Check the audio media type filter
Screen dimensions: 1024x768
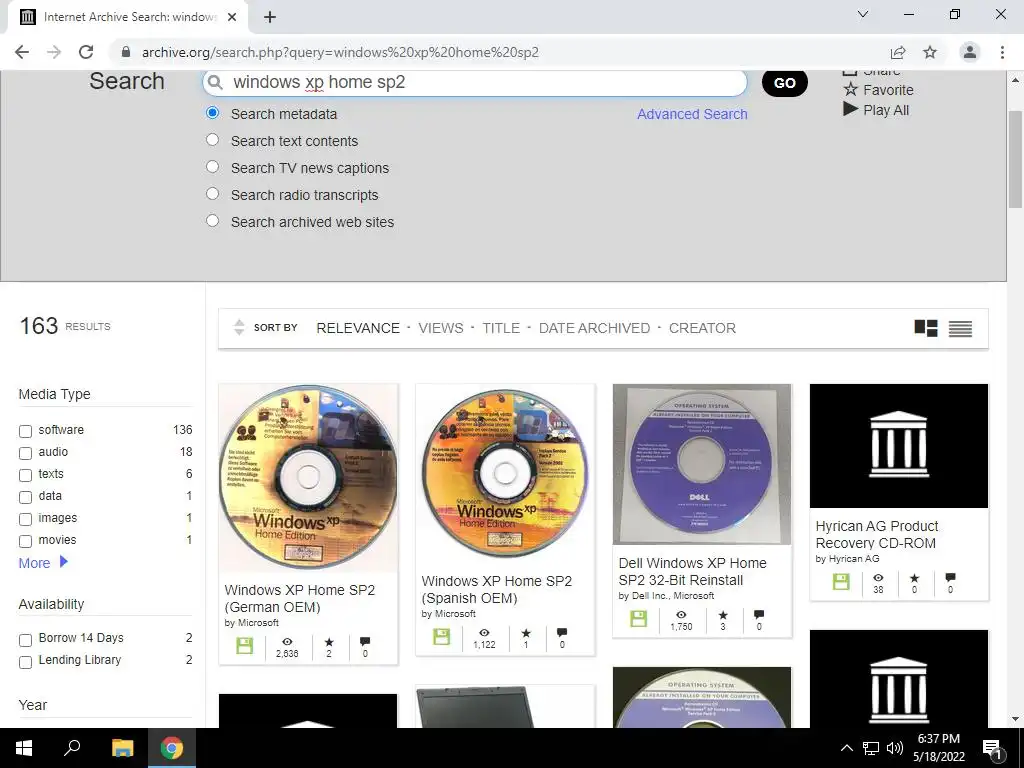point(25,453)
